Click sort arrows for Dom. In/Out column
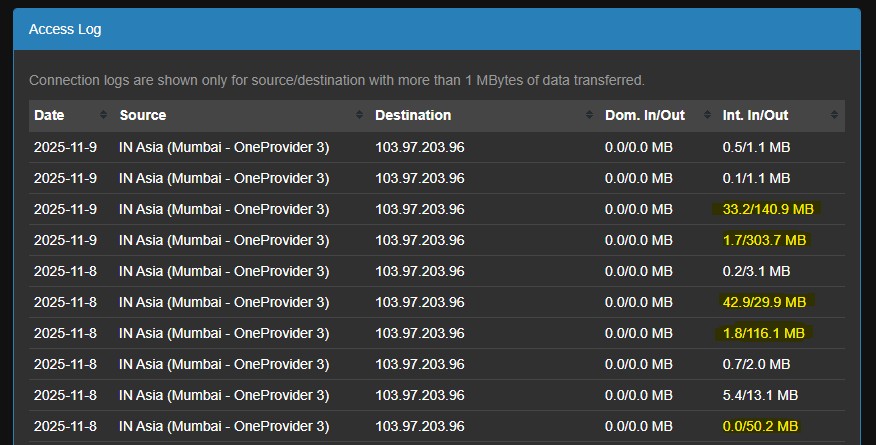 707,116
